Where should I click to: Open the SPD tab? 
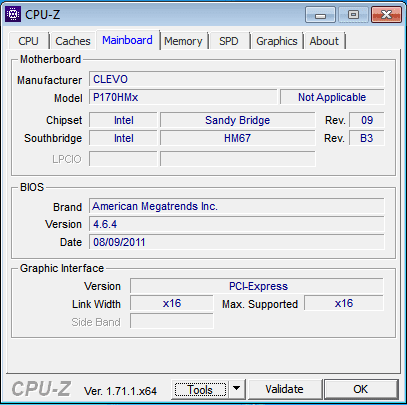(x=229, y=41)
